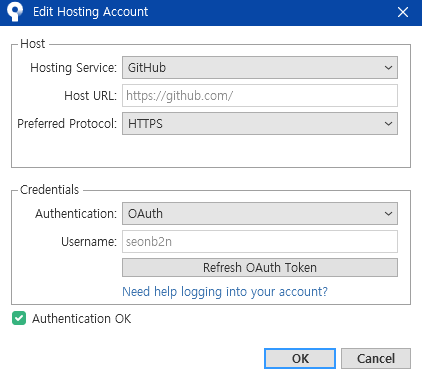Open the Need help logging in link
The width and height of the screenshot is (422, 382).
(x=225, y=292)
